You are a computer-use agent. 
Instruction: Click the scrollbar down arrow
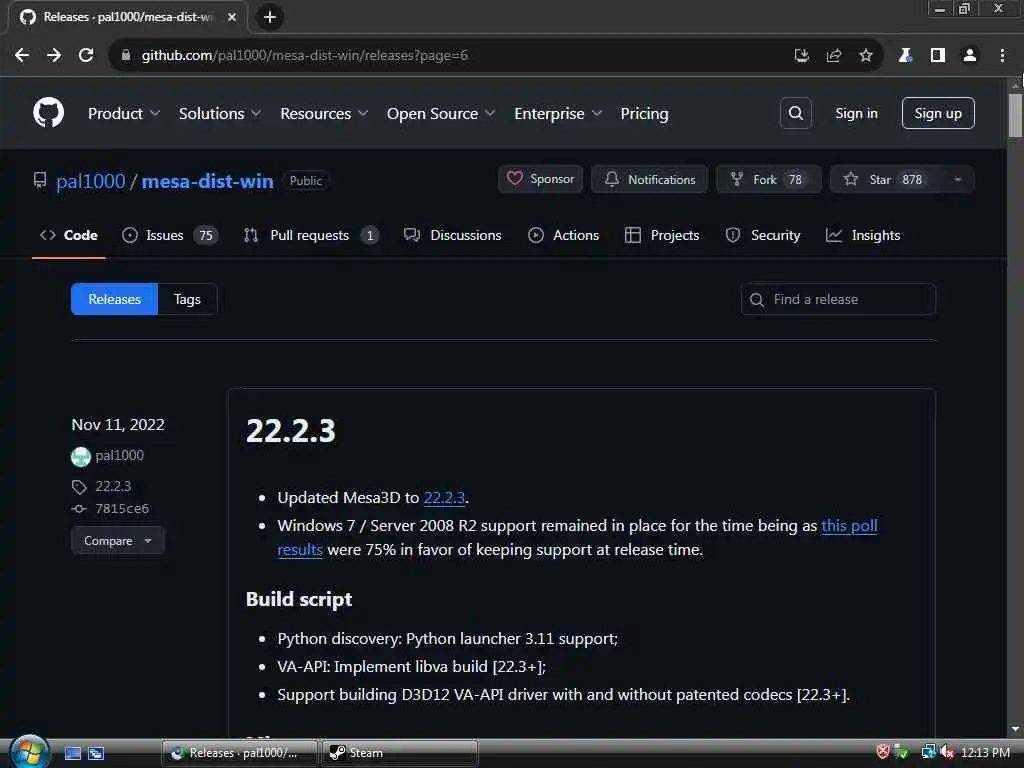1015,729
